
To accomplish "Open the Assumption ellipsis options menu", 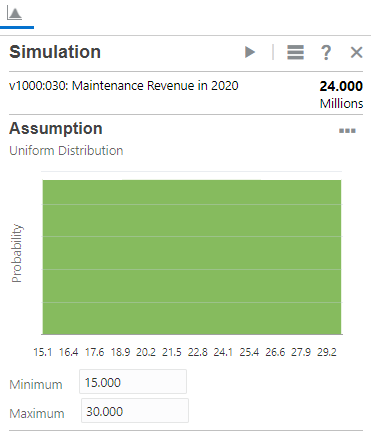I will tap(347, 131).
